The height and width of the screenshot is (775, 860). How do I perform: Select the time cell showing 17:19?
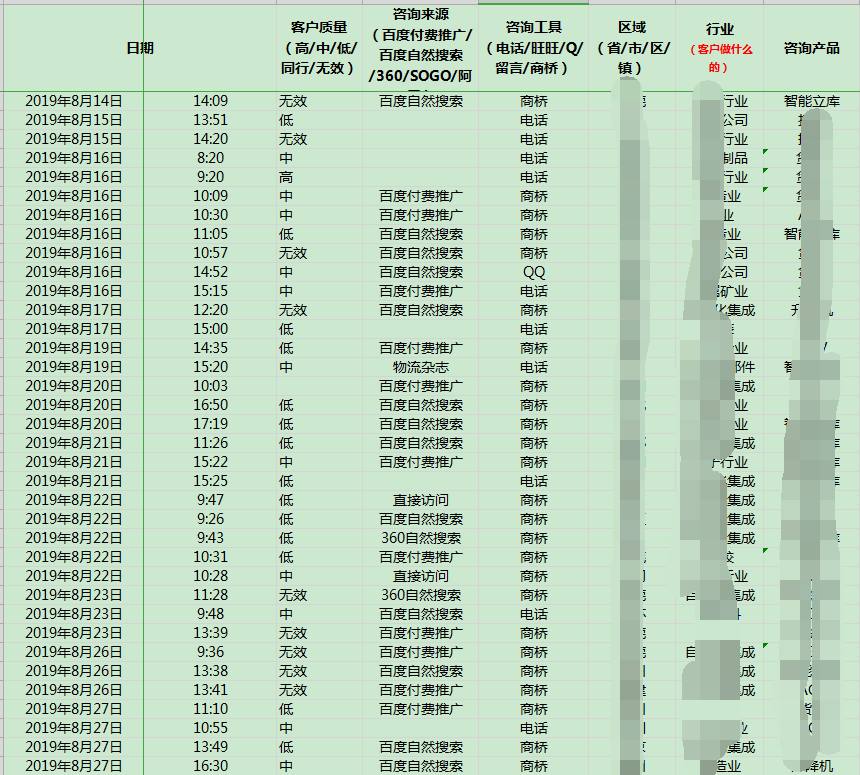[210, 424]
